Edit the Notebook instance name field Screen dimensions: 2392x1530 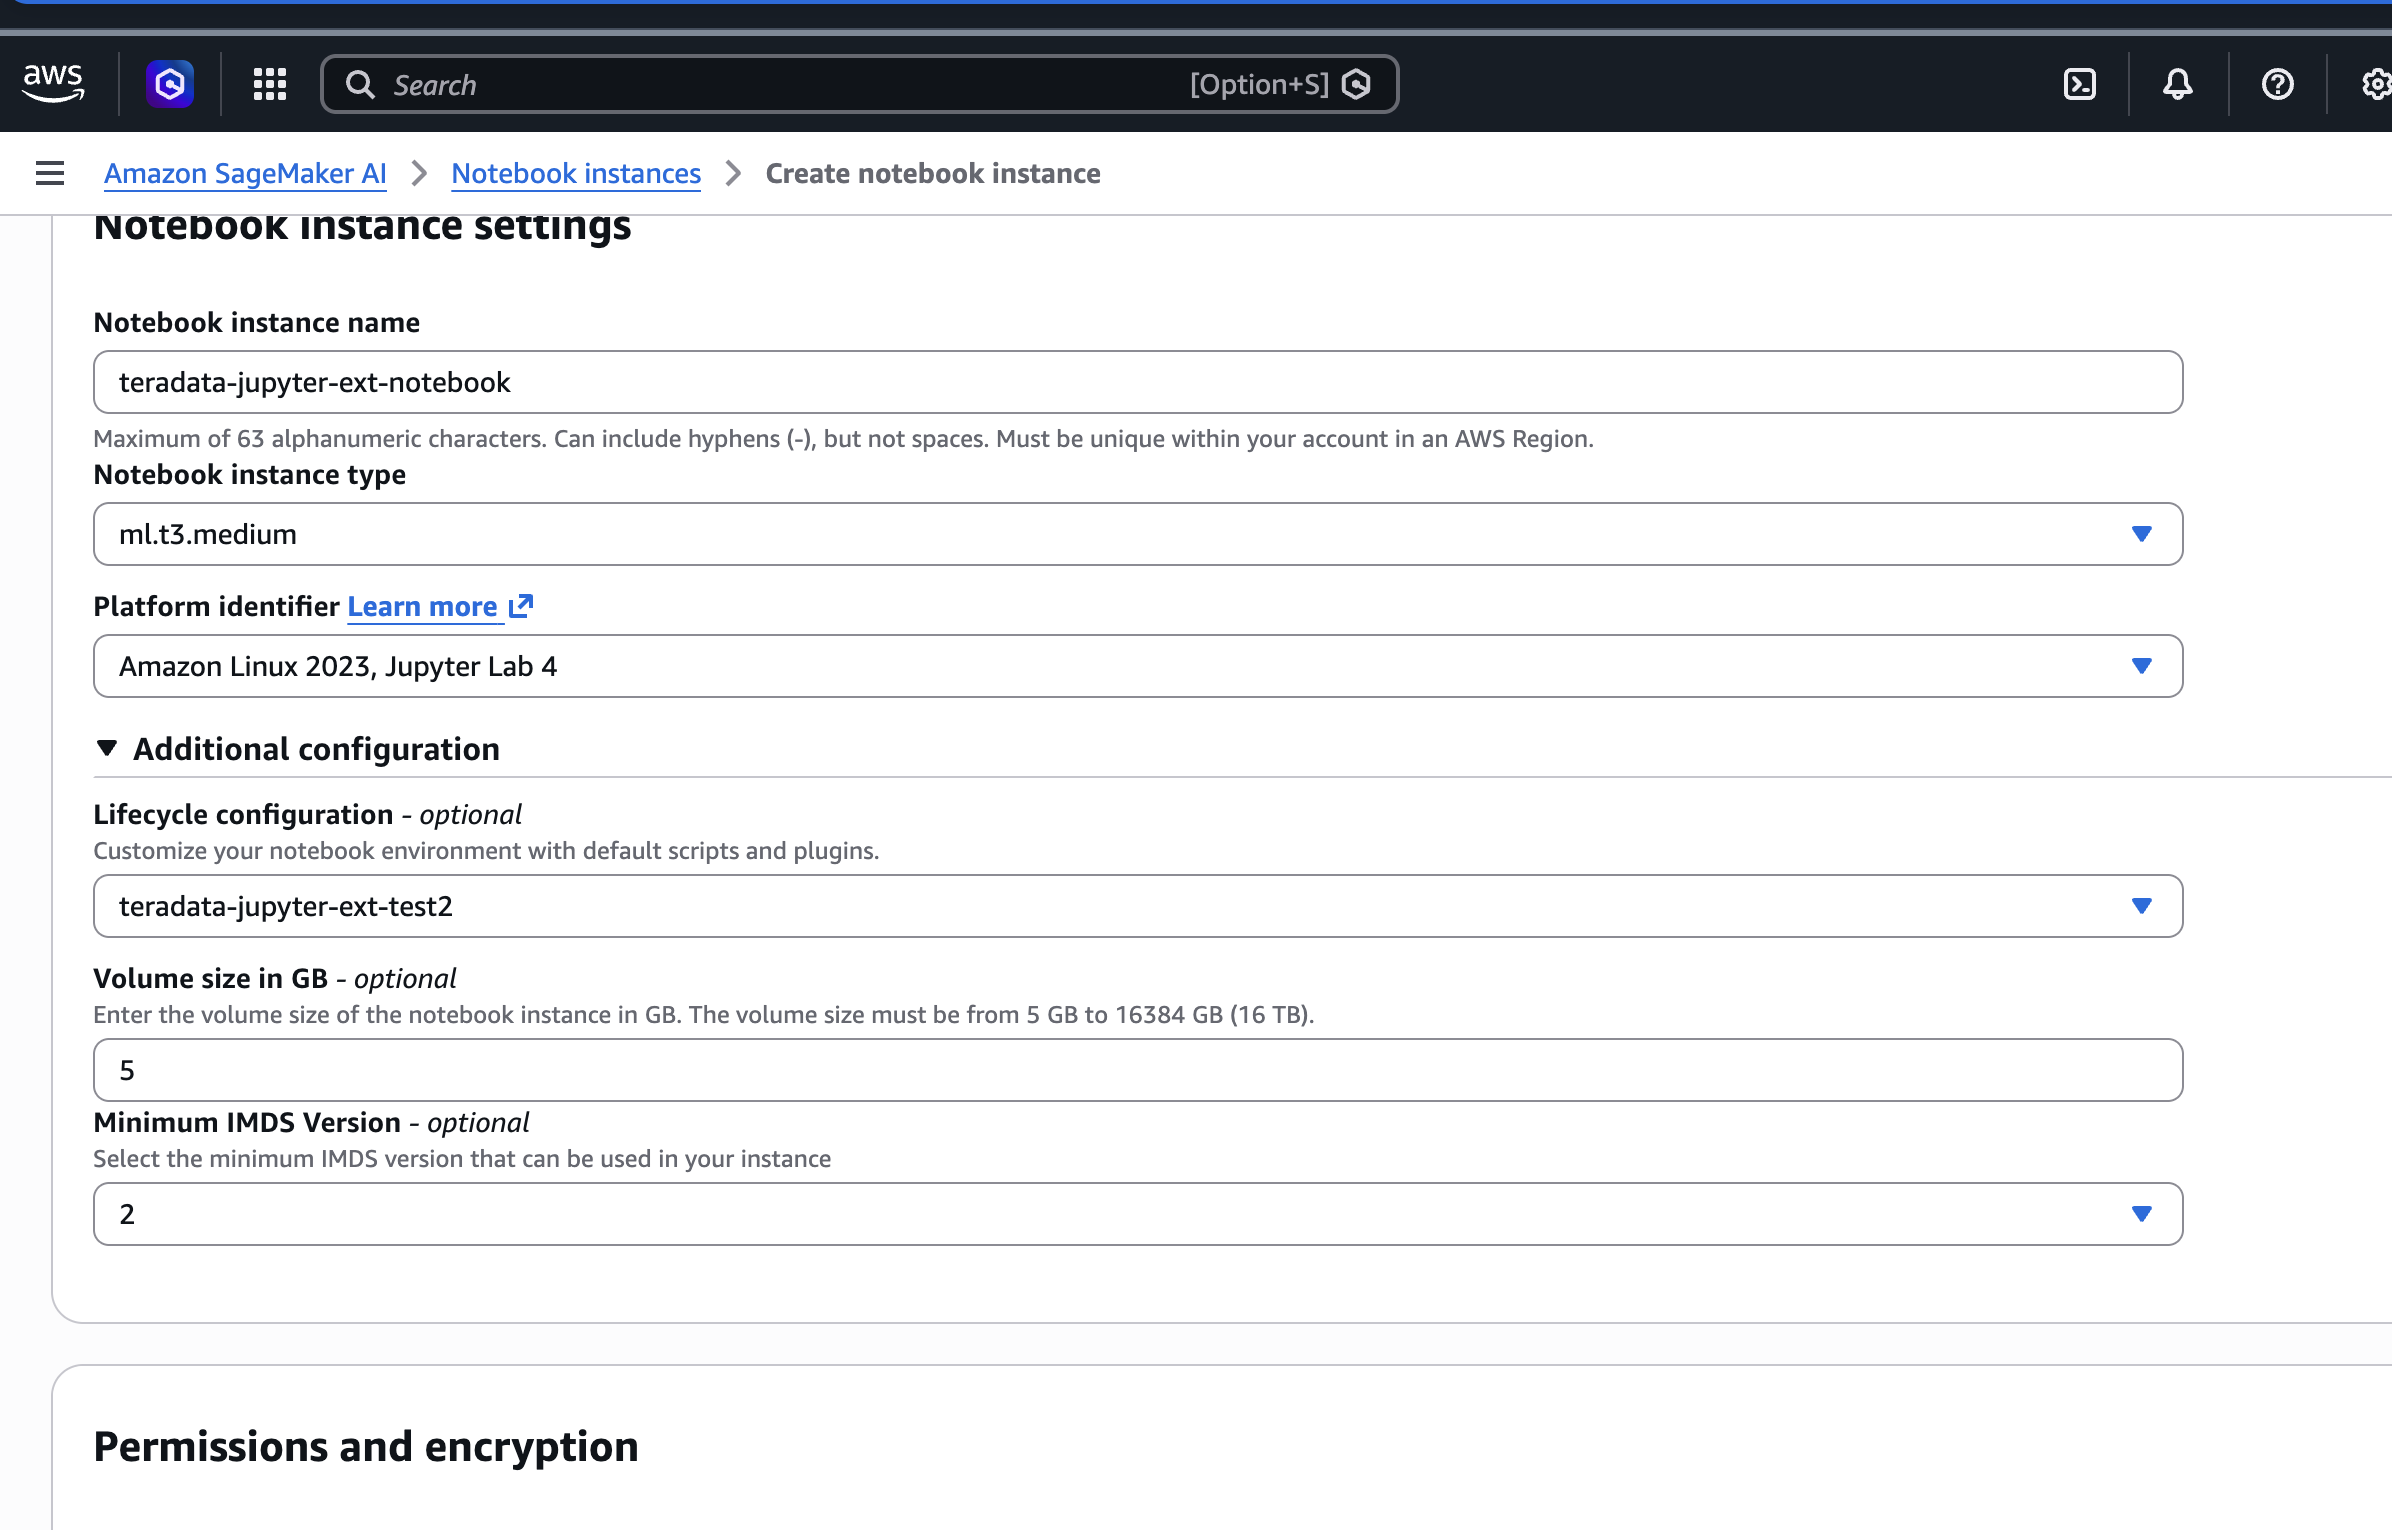click(x=1138, y=382)
